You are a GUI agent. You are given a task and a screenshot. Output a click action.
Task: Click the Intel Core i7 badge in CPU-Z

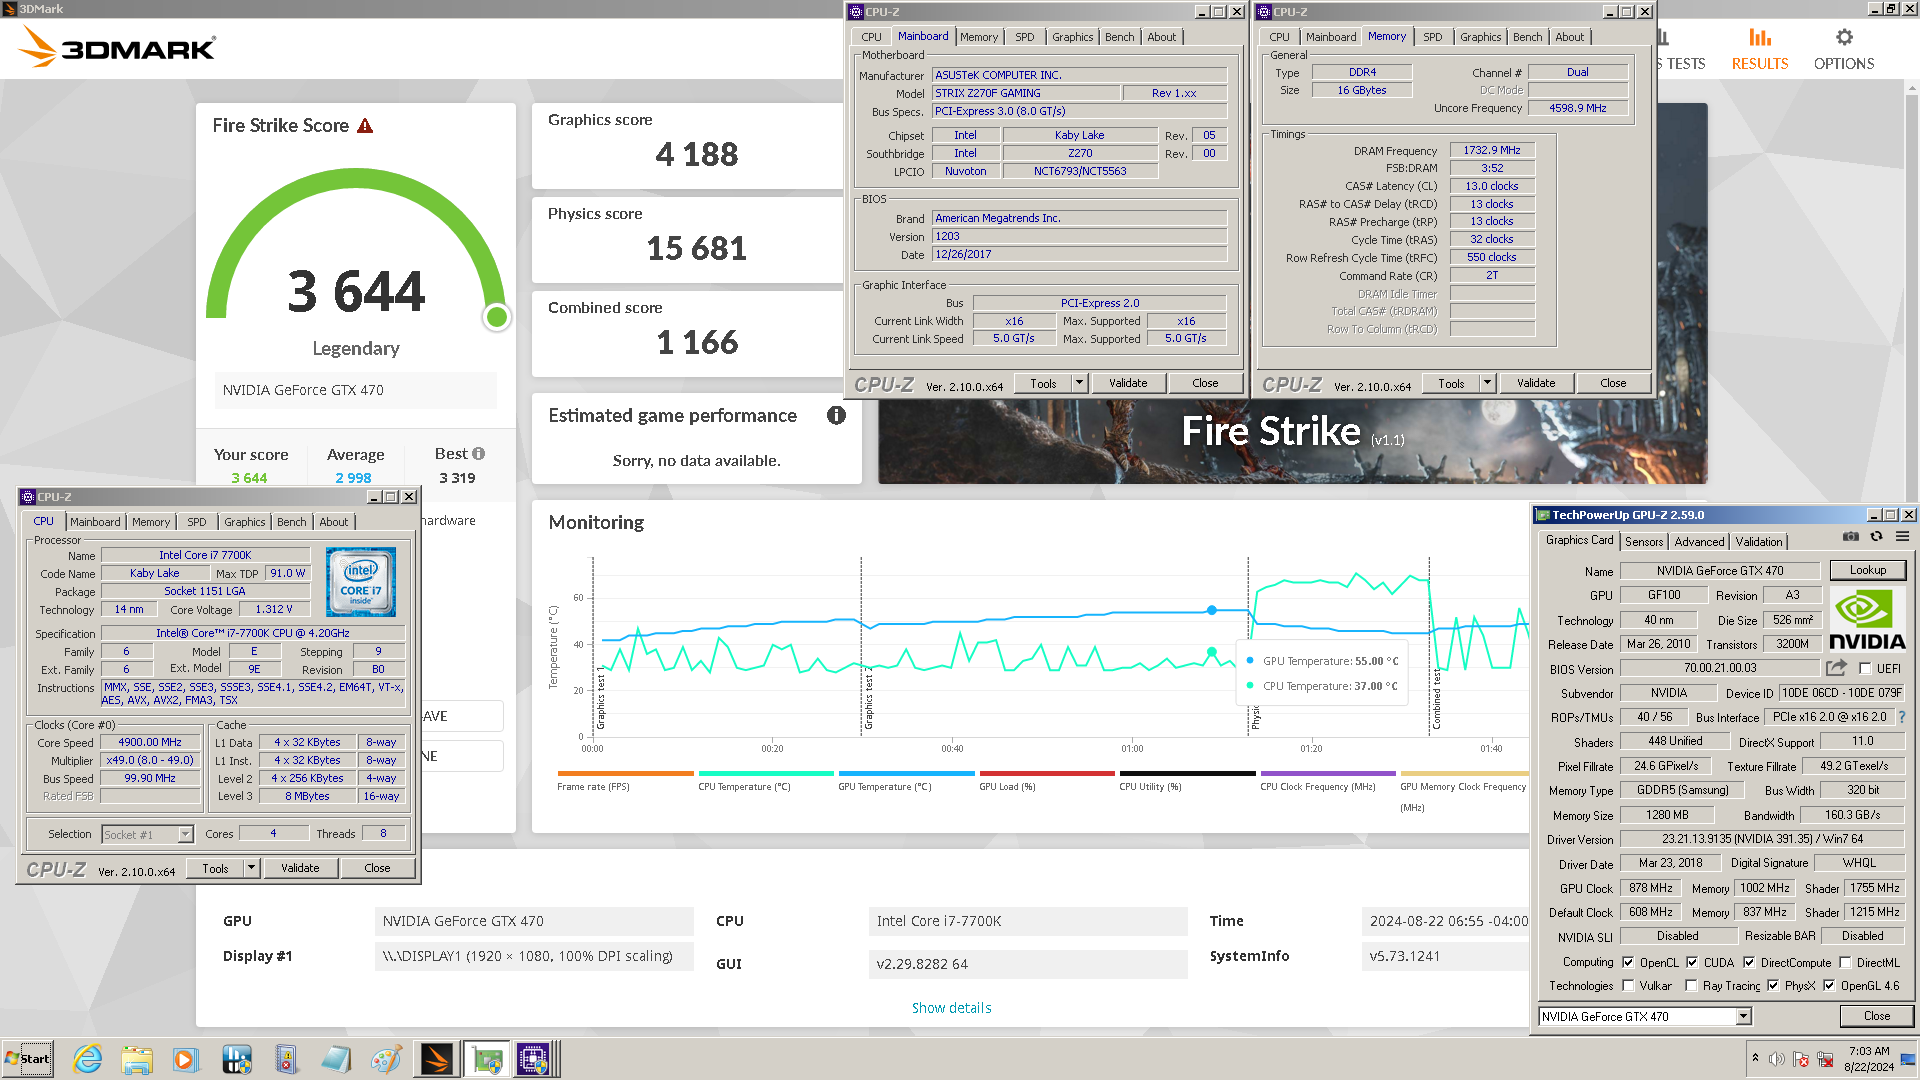[x=360, y=582]
